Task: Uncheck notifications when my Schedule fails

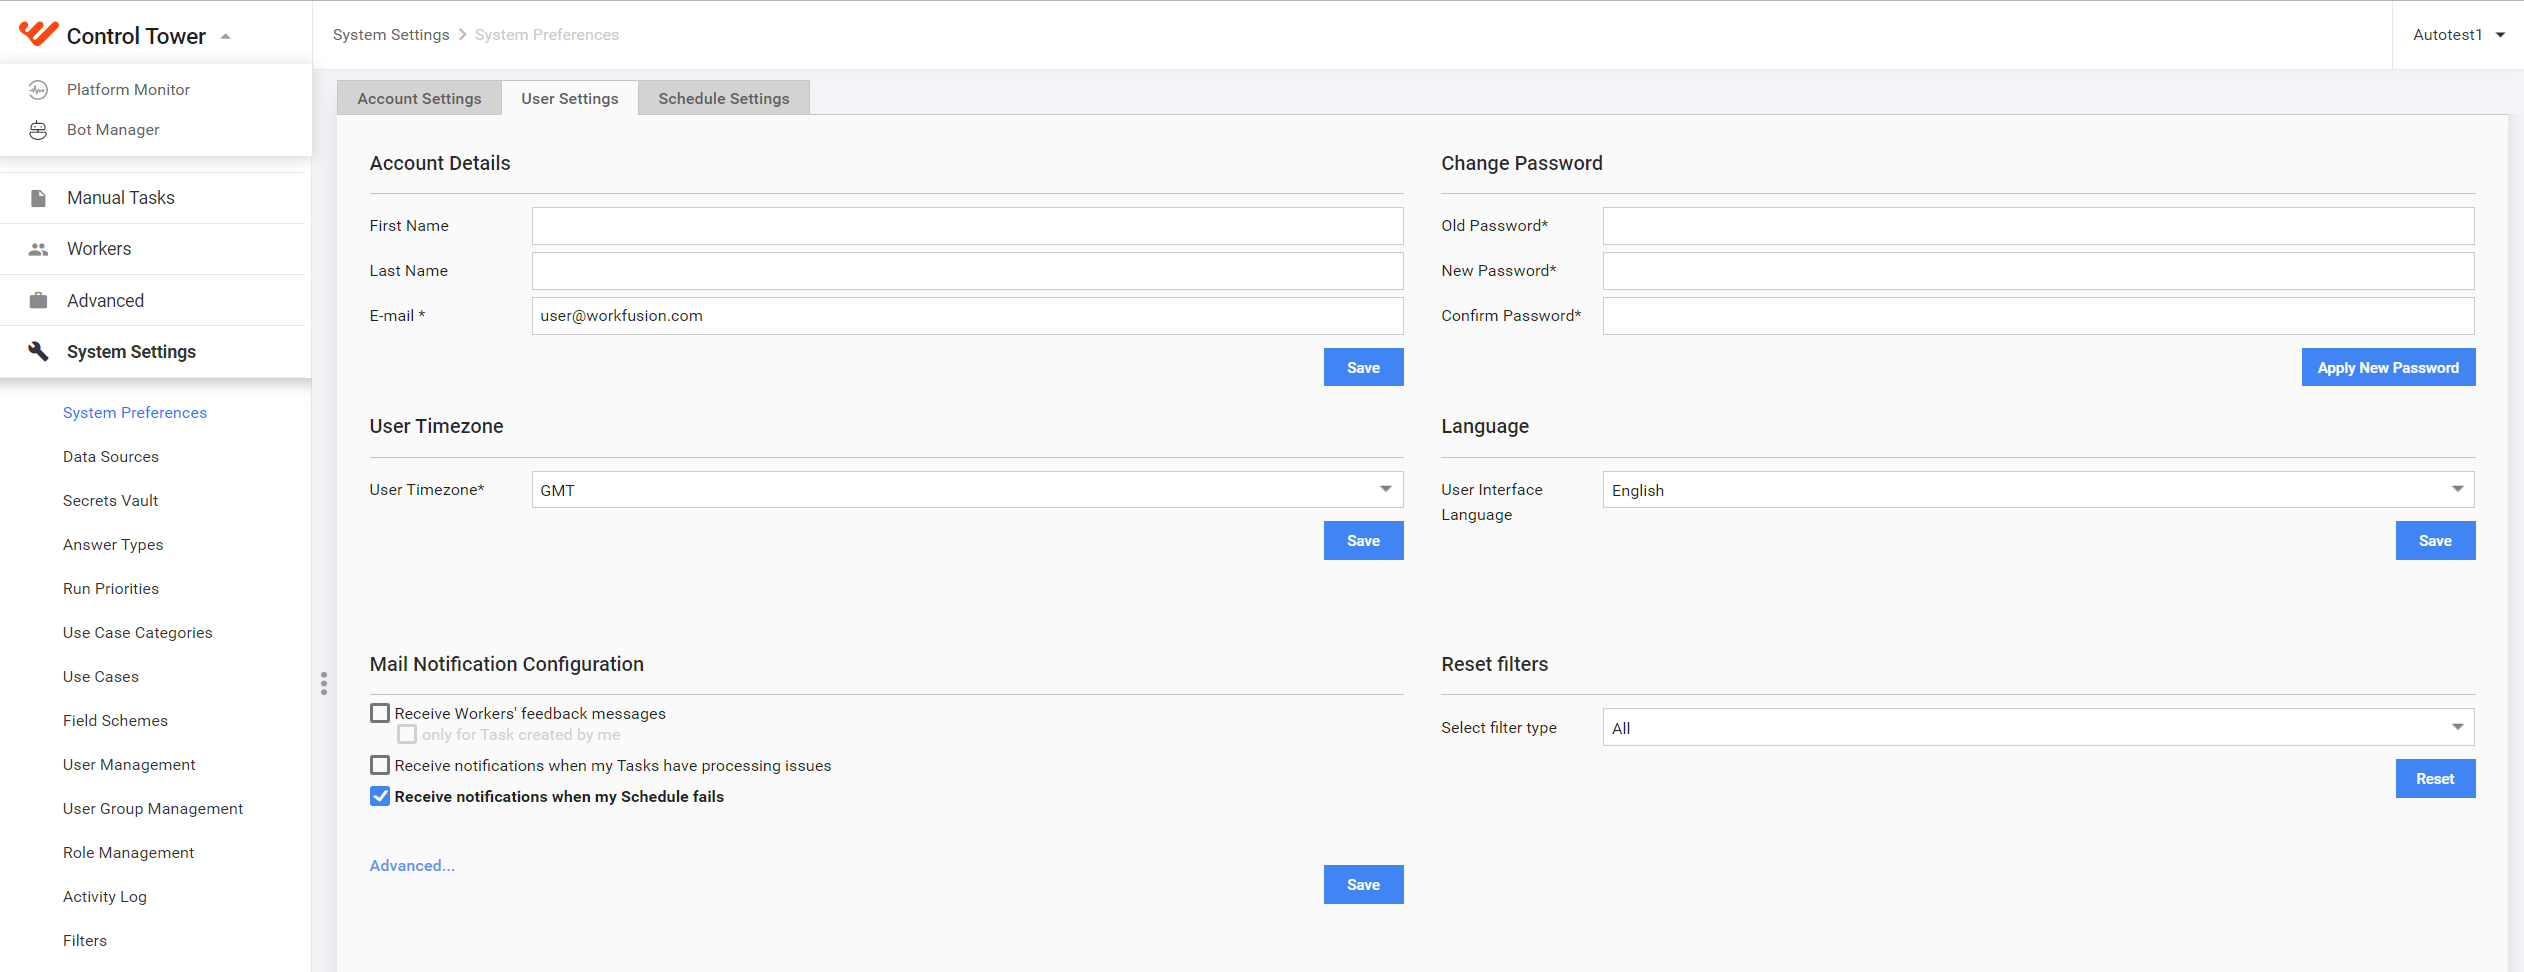Action: pyautogui.click(x=380, y=796)
